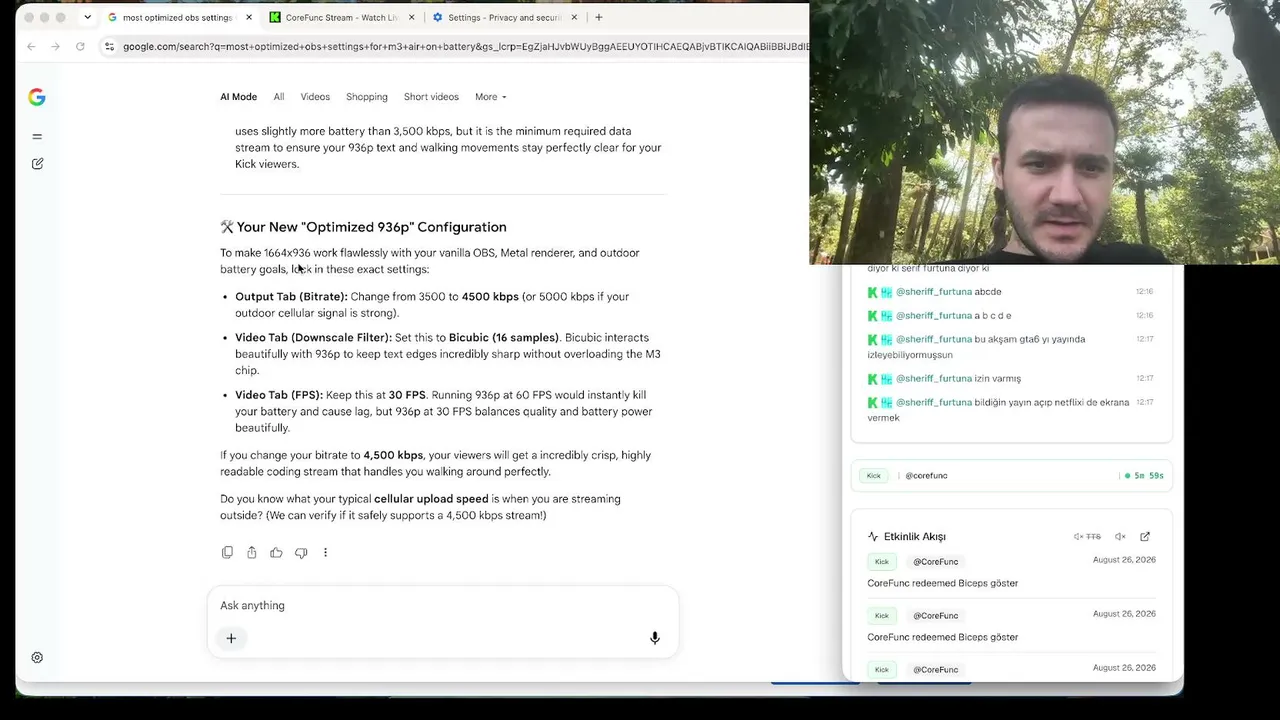Close the CoreFunc Stream tab
Image resolution: width=1280 pixels, height=720 pixels.
click(412, 17)
